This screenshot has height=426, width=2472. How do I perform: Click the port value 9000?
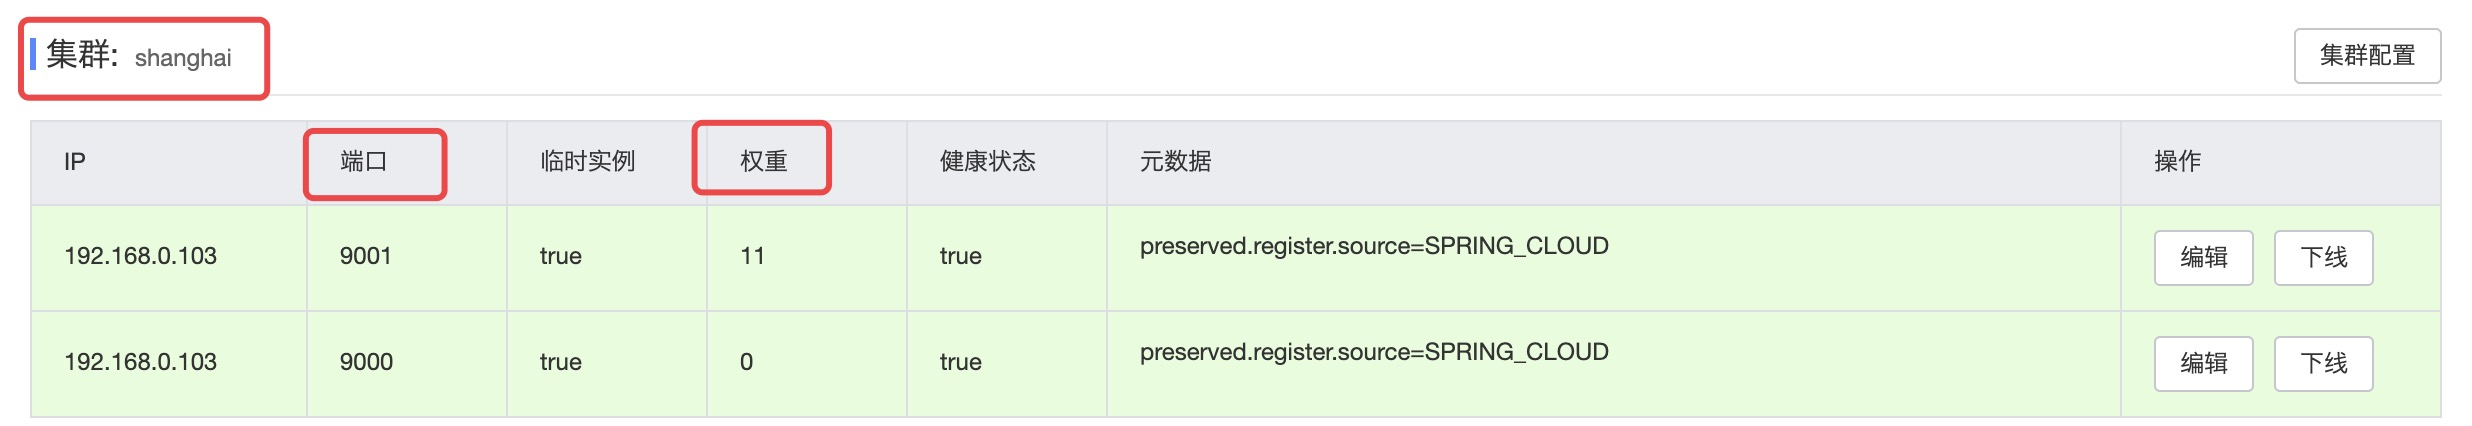[x=366, y=362]
